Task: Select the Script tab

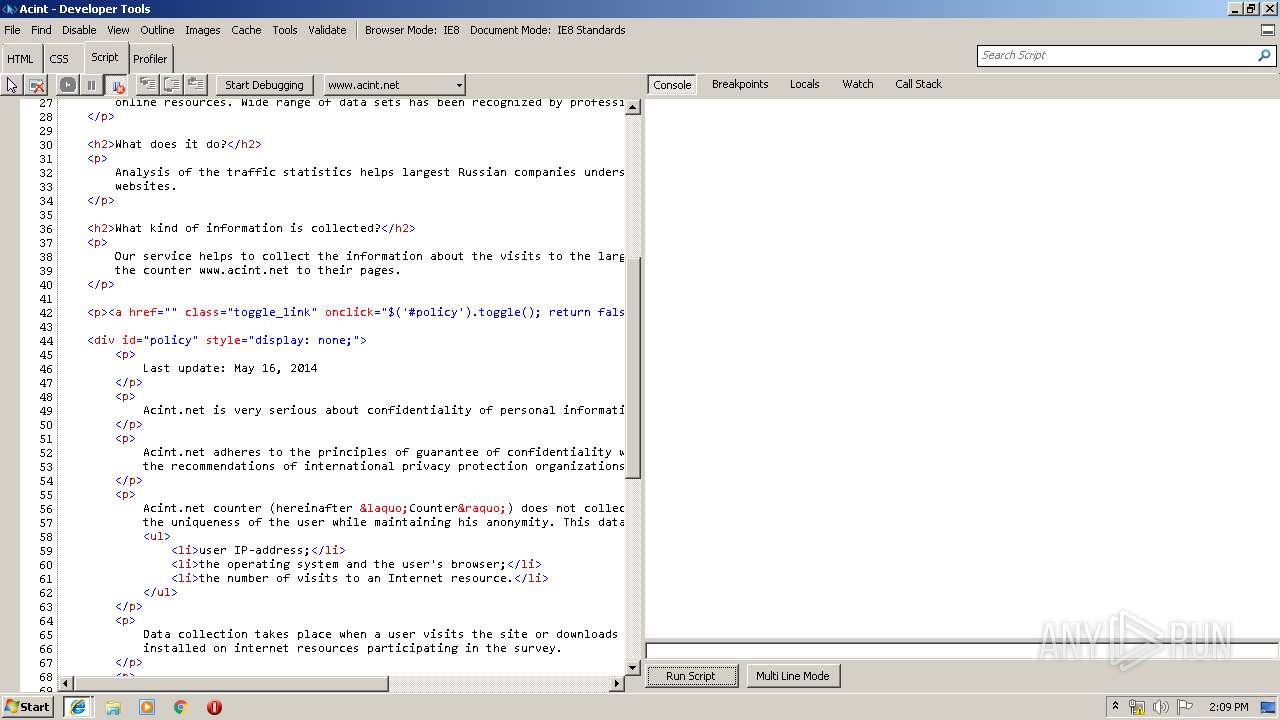Action: click(x=104, y=58)
